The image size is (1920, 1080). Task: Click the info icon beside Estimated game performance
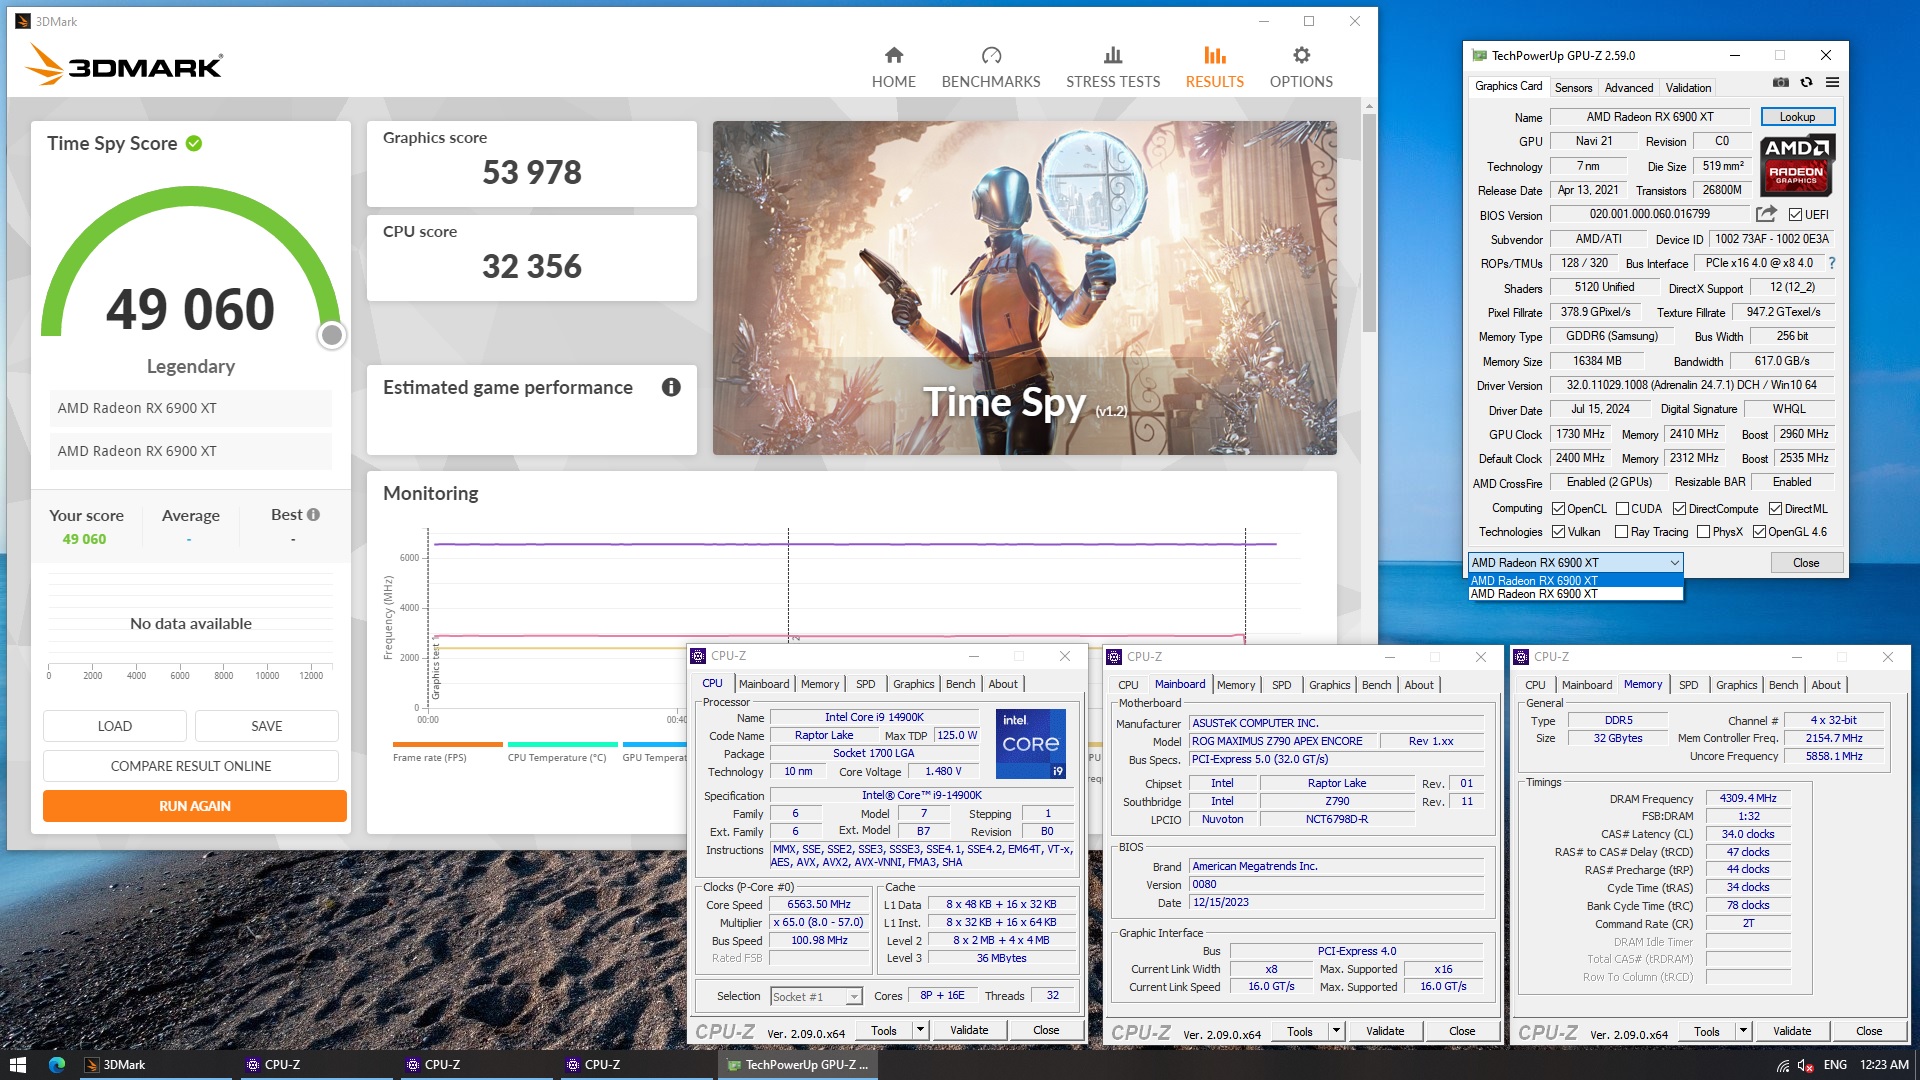pos(671,387)
